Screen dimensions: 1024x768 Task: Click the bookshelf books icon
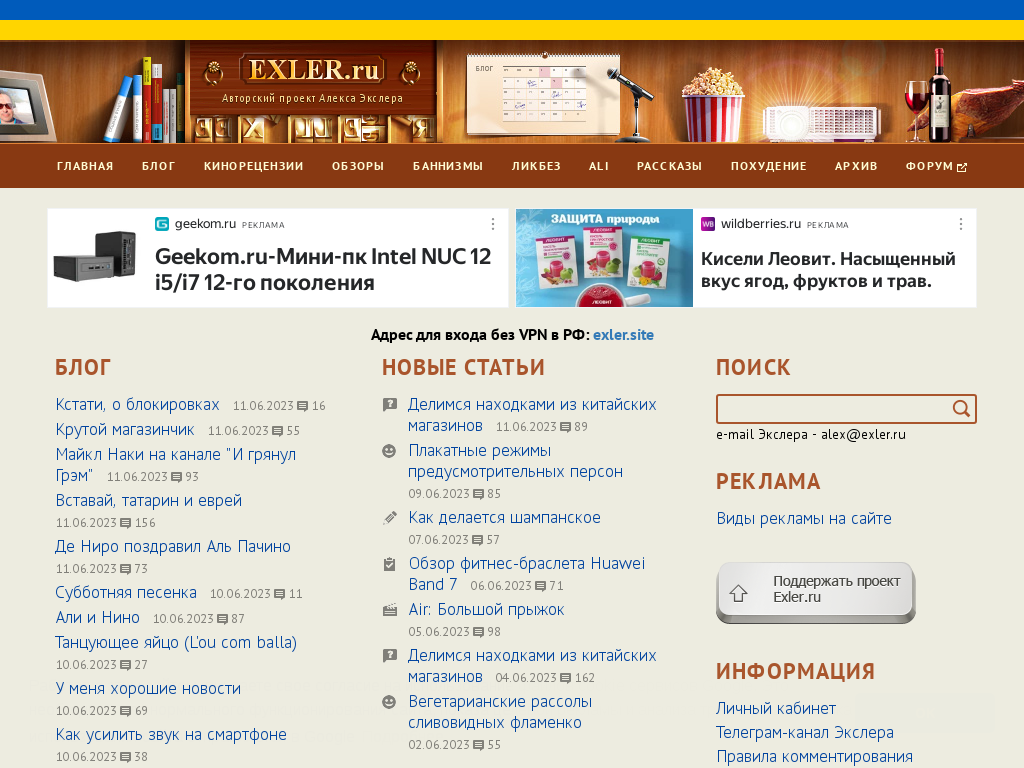coord(144,100)
